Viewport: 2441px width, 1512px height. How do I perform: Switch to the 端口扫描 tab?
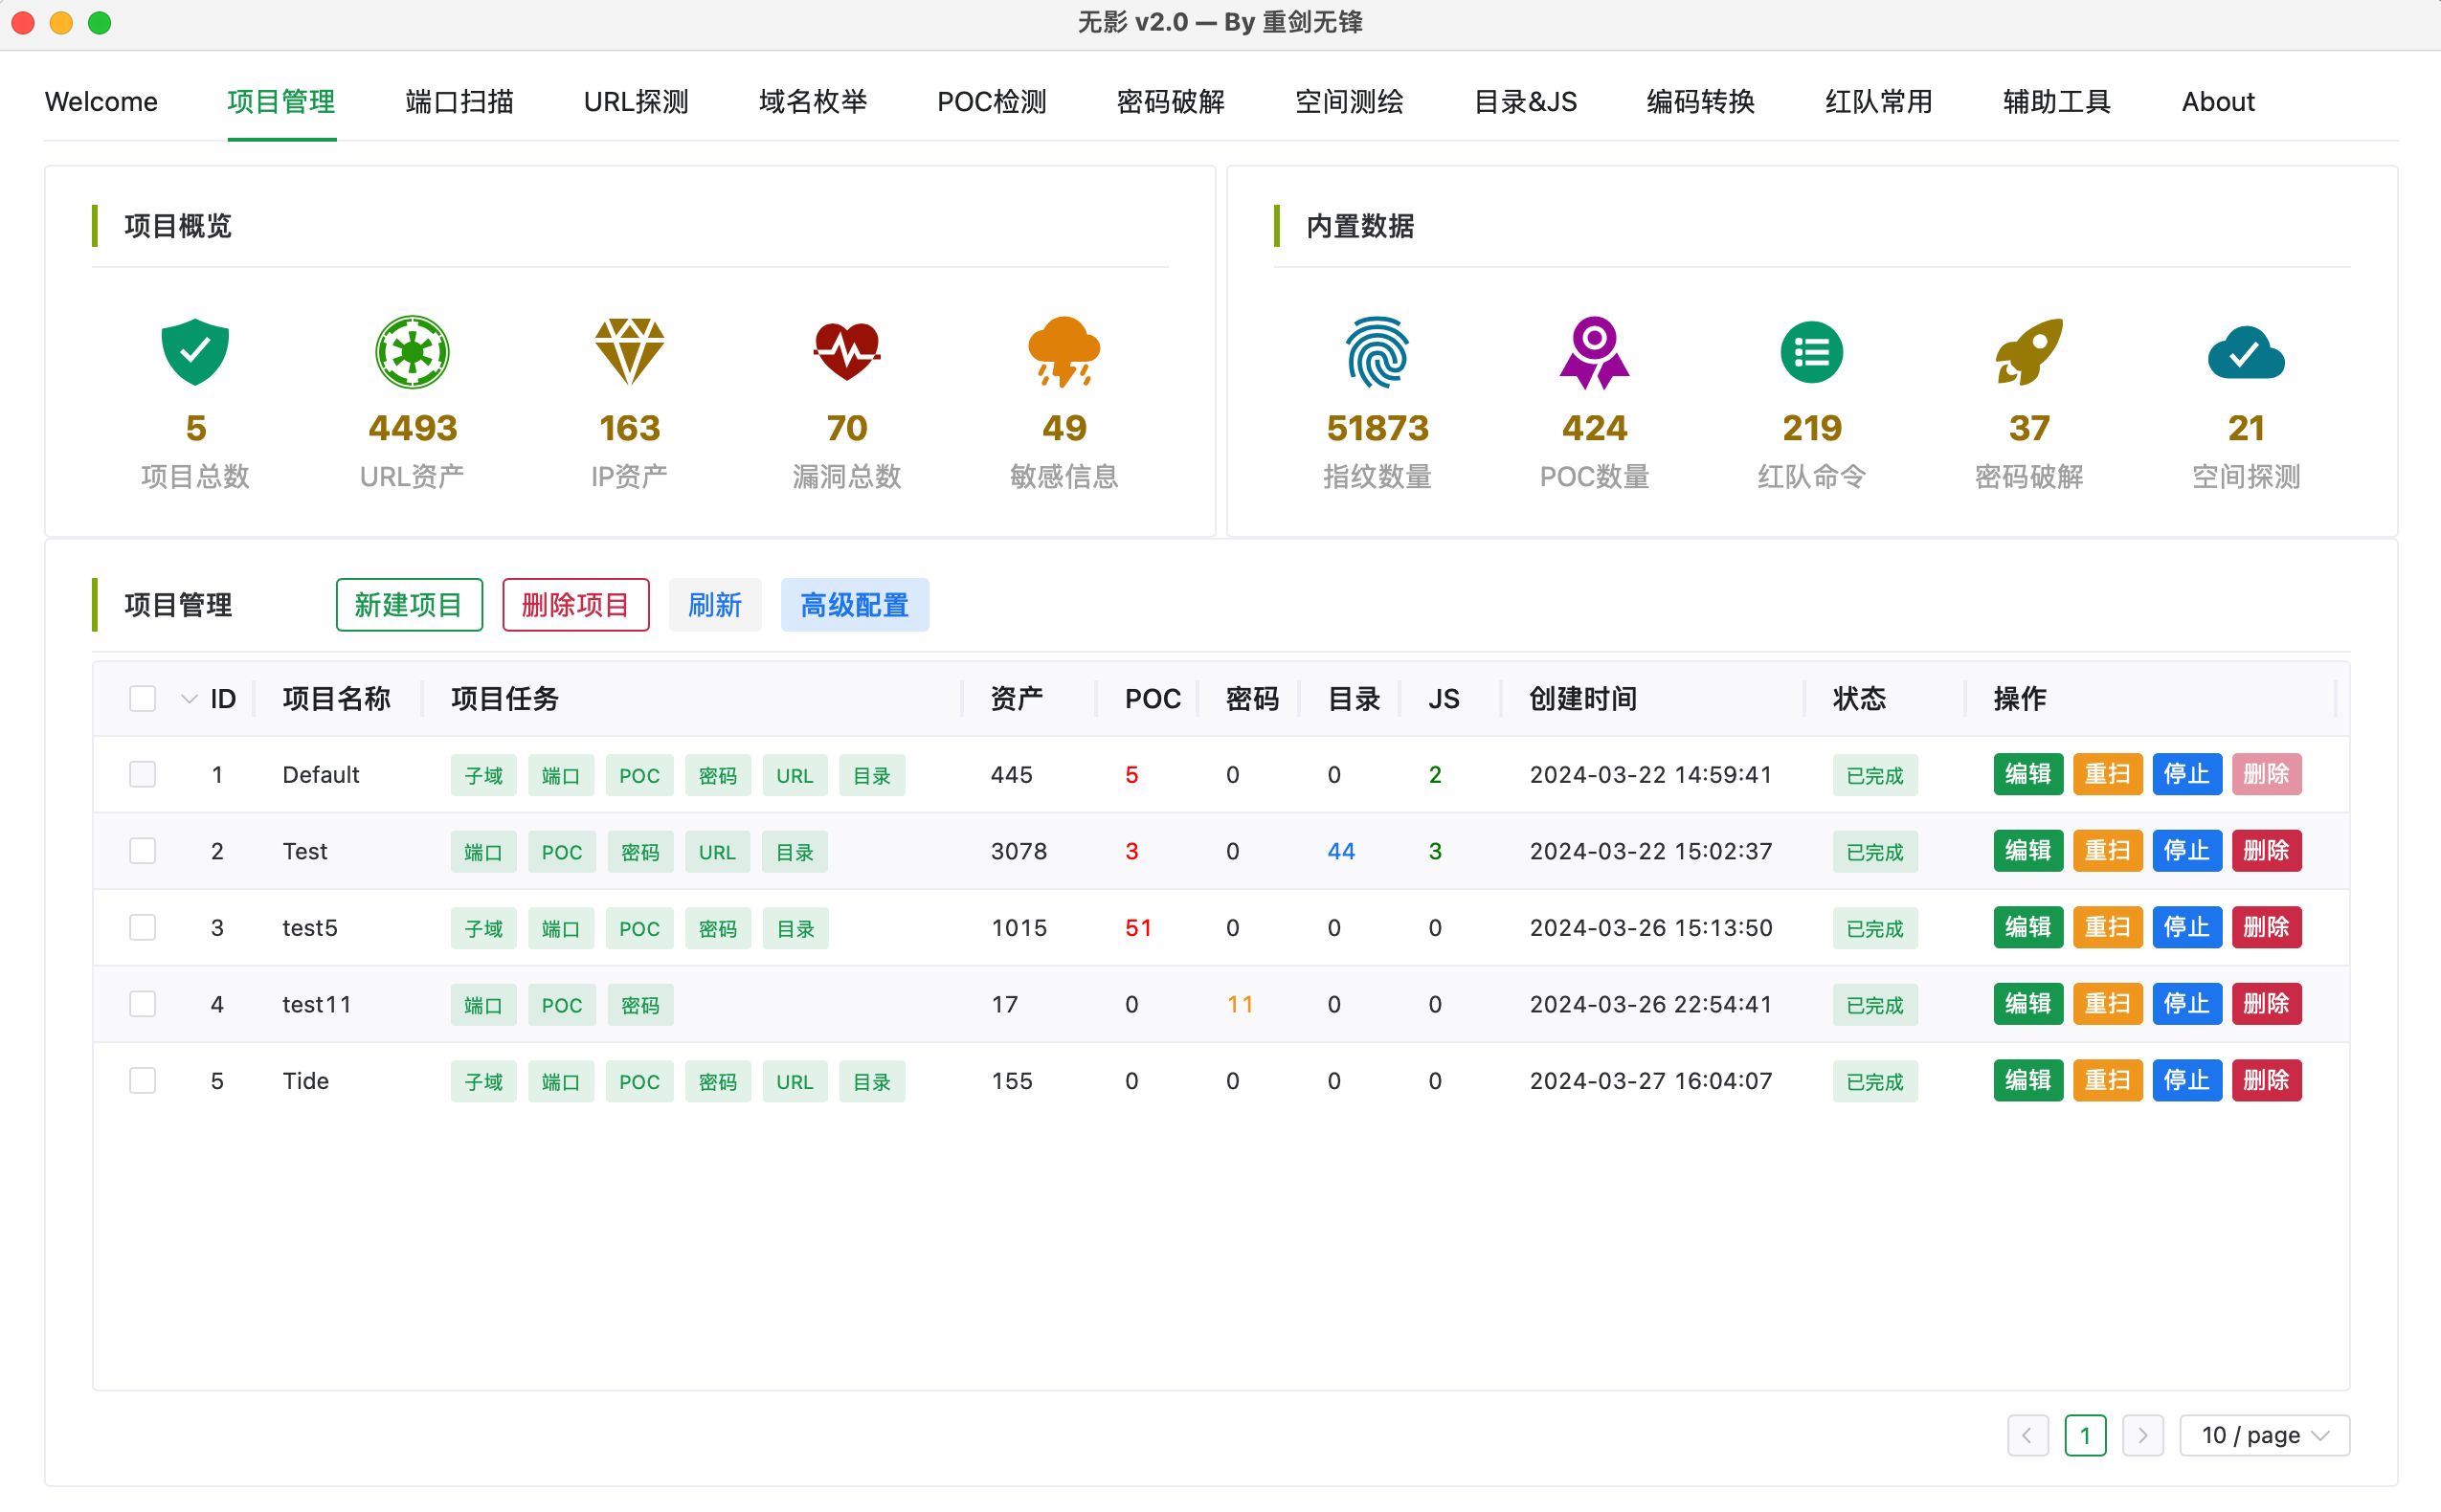point(460,102)
